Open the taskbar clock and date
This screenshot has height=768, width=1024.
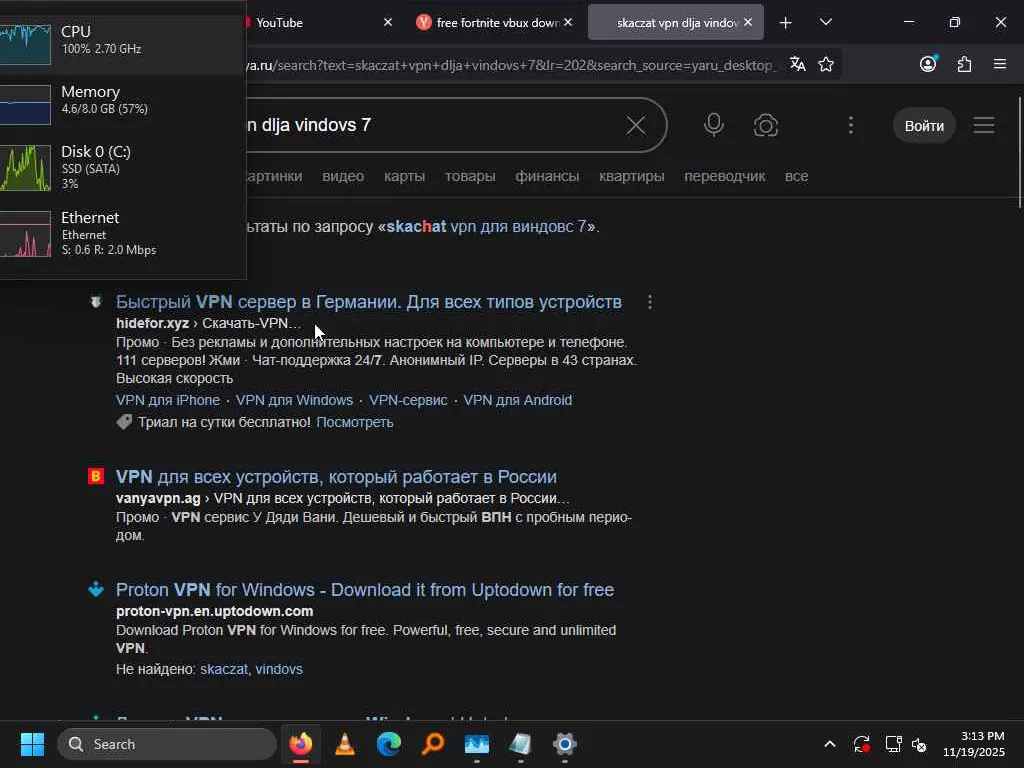[974, 744]
